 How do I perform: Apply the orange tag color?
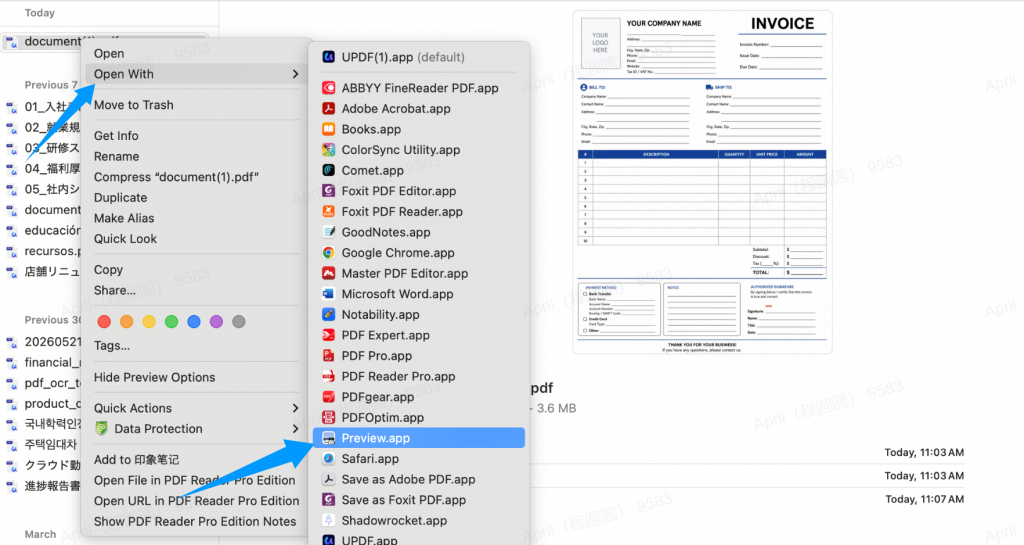[127, 321]
